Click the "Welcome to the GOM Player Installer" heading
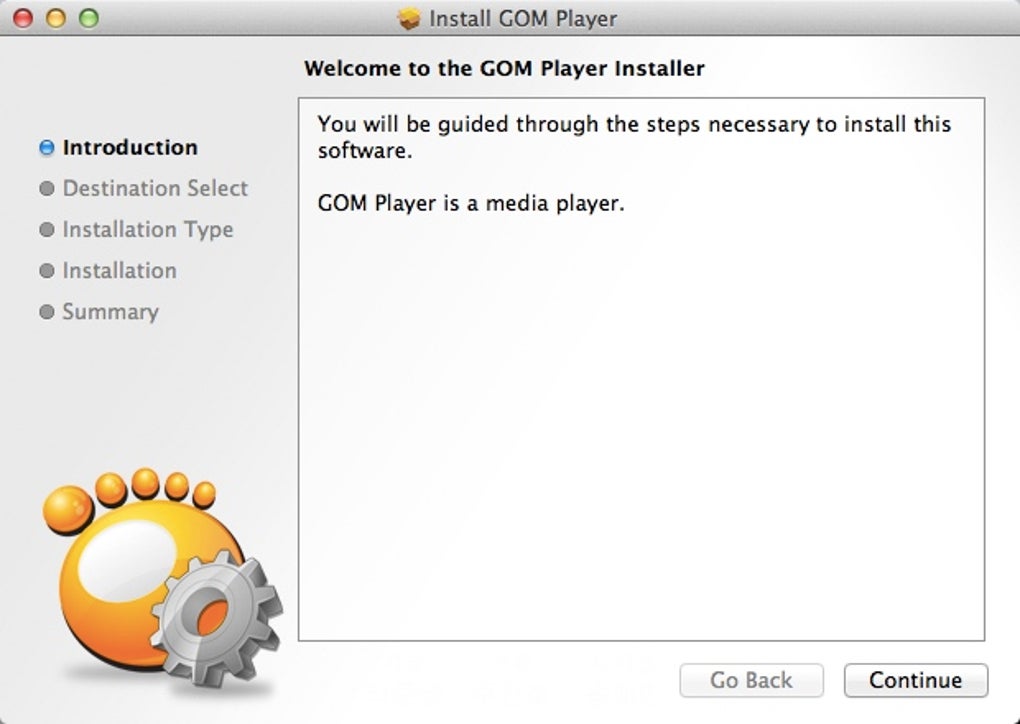Image resolution: width=1020 pixels, height=724 pixels. pos(504,69)
